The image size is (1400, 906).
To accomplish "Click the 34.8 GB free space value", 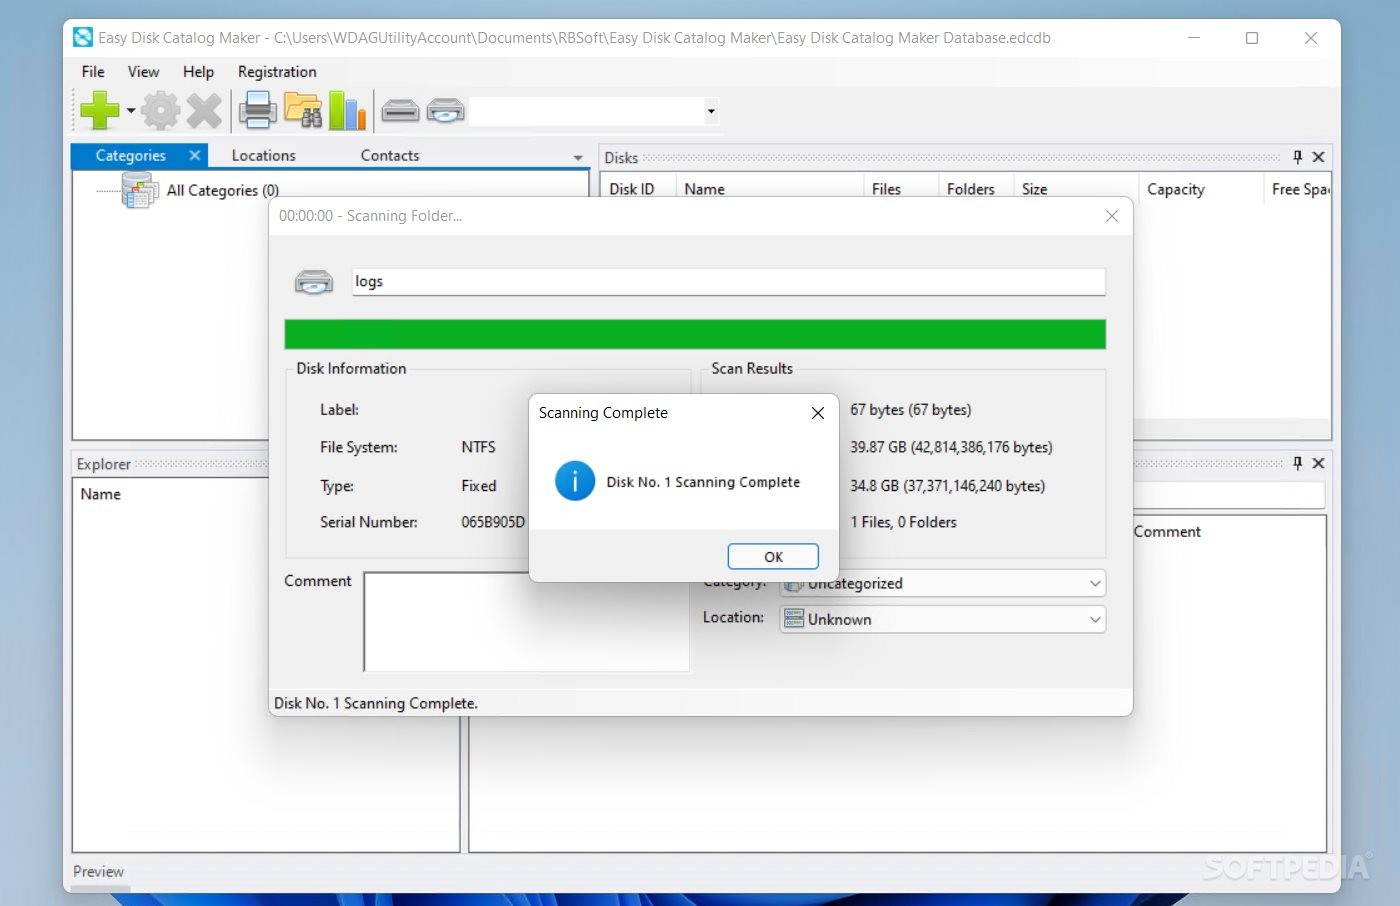I will coord(947,486).
